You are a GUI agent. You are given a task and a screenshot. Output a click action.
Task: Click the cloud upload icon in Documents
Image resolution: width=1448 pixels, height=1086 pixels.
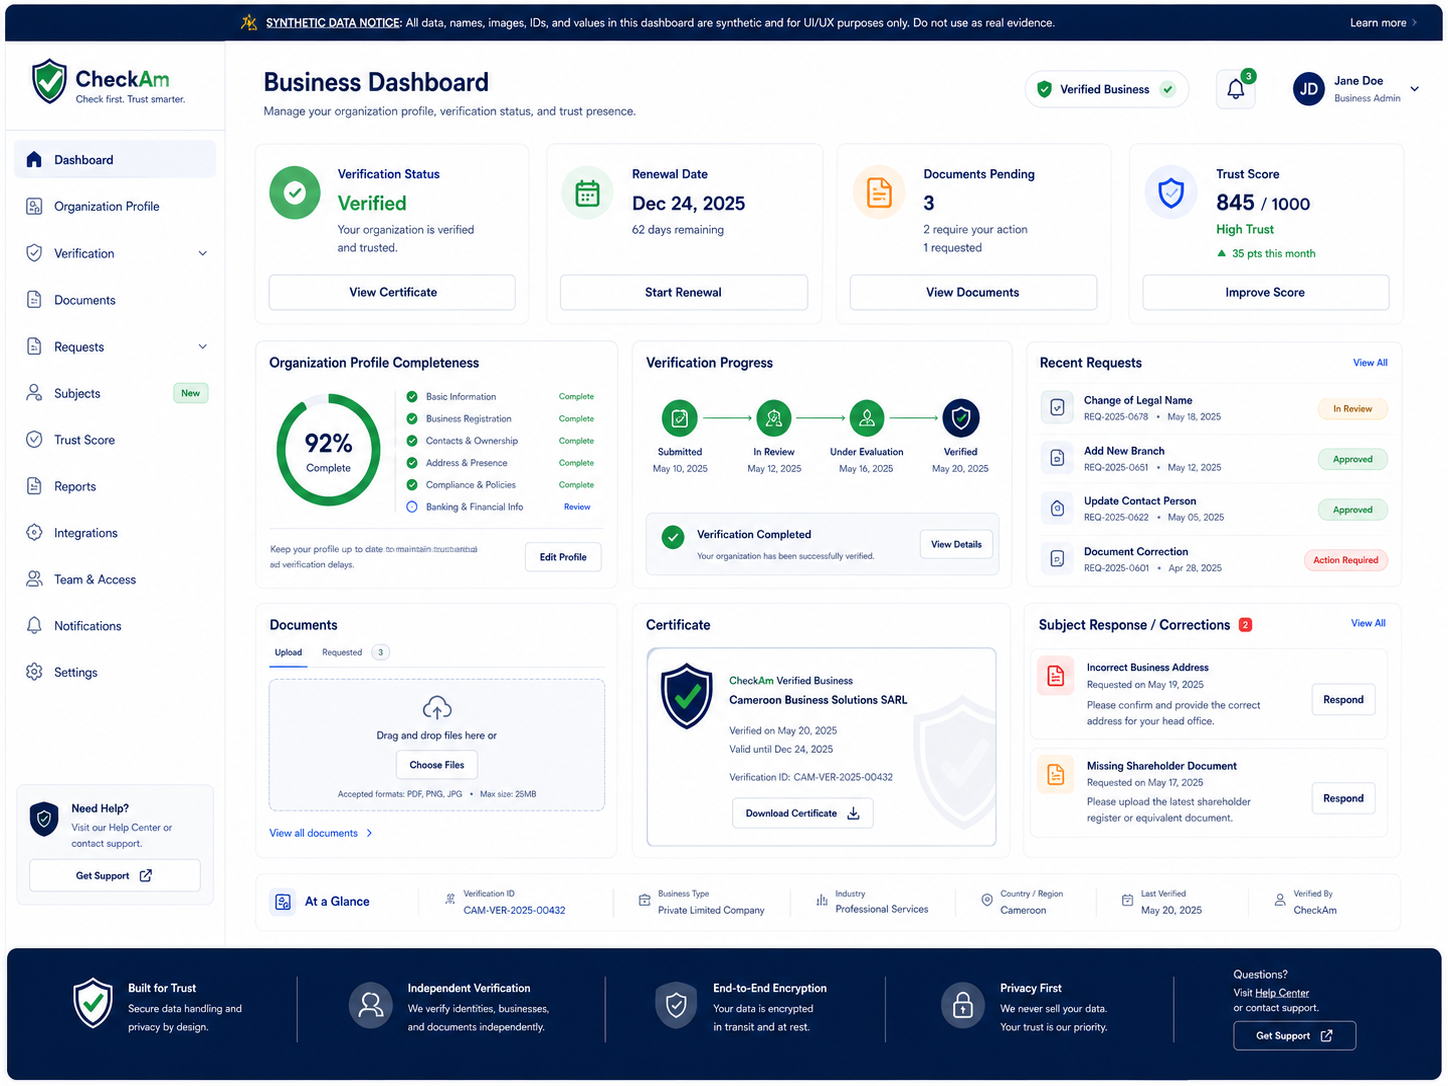click(437, 708)
